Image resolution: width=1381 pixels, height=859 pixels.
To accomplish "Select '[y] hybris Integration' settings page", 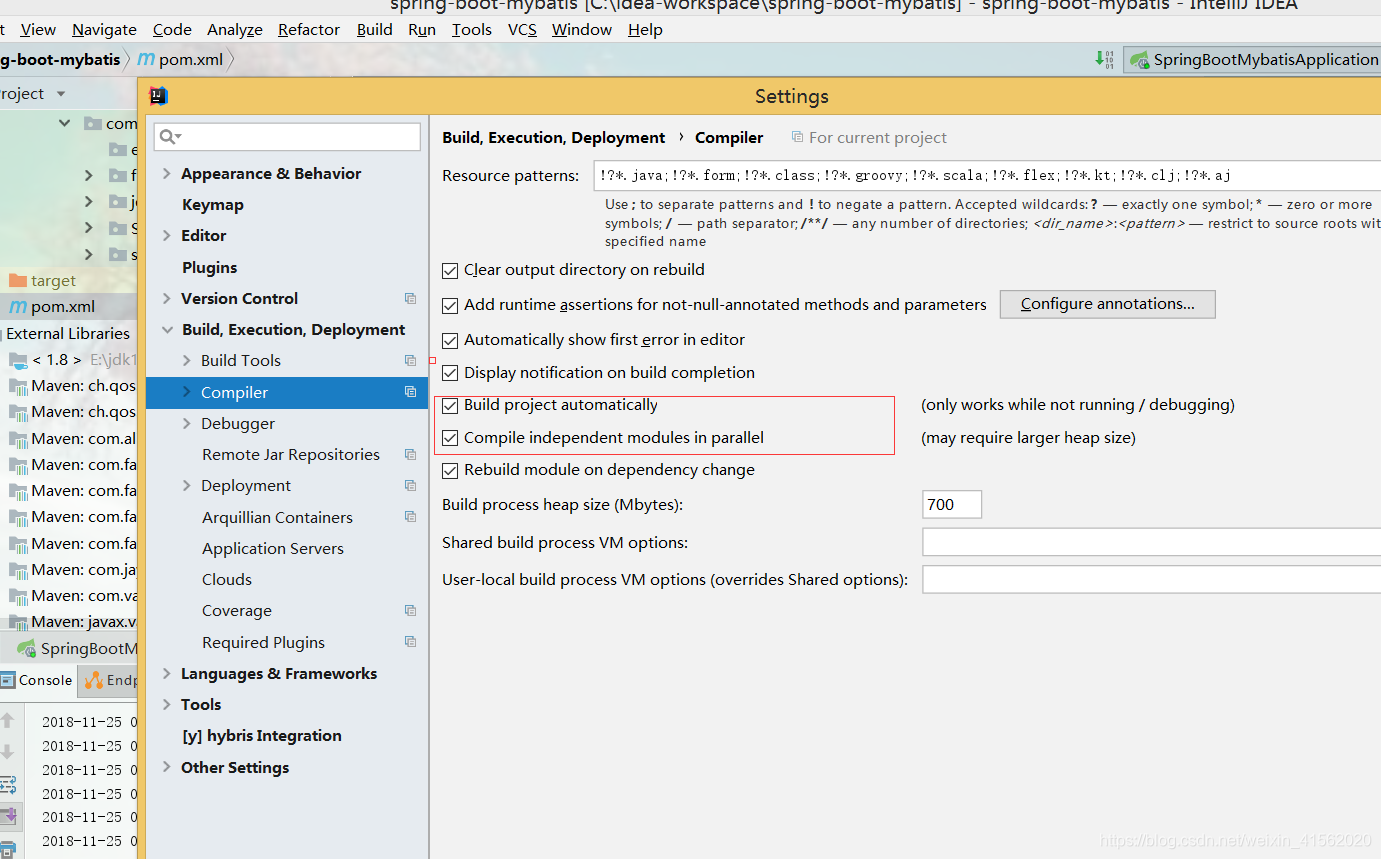I will point(262,735).
